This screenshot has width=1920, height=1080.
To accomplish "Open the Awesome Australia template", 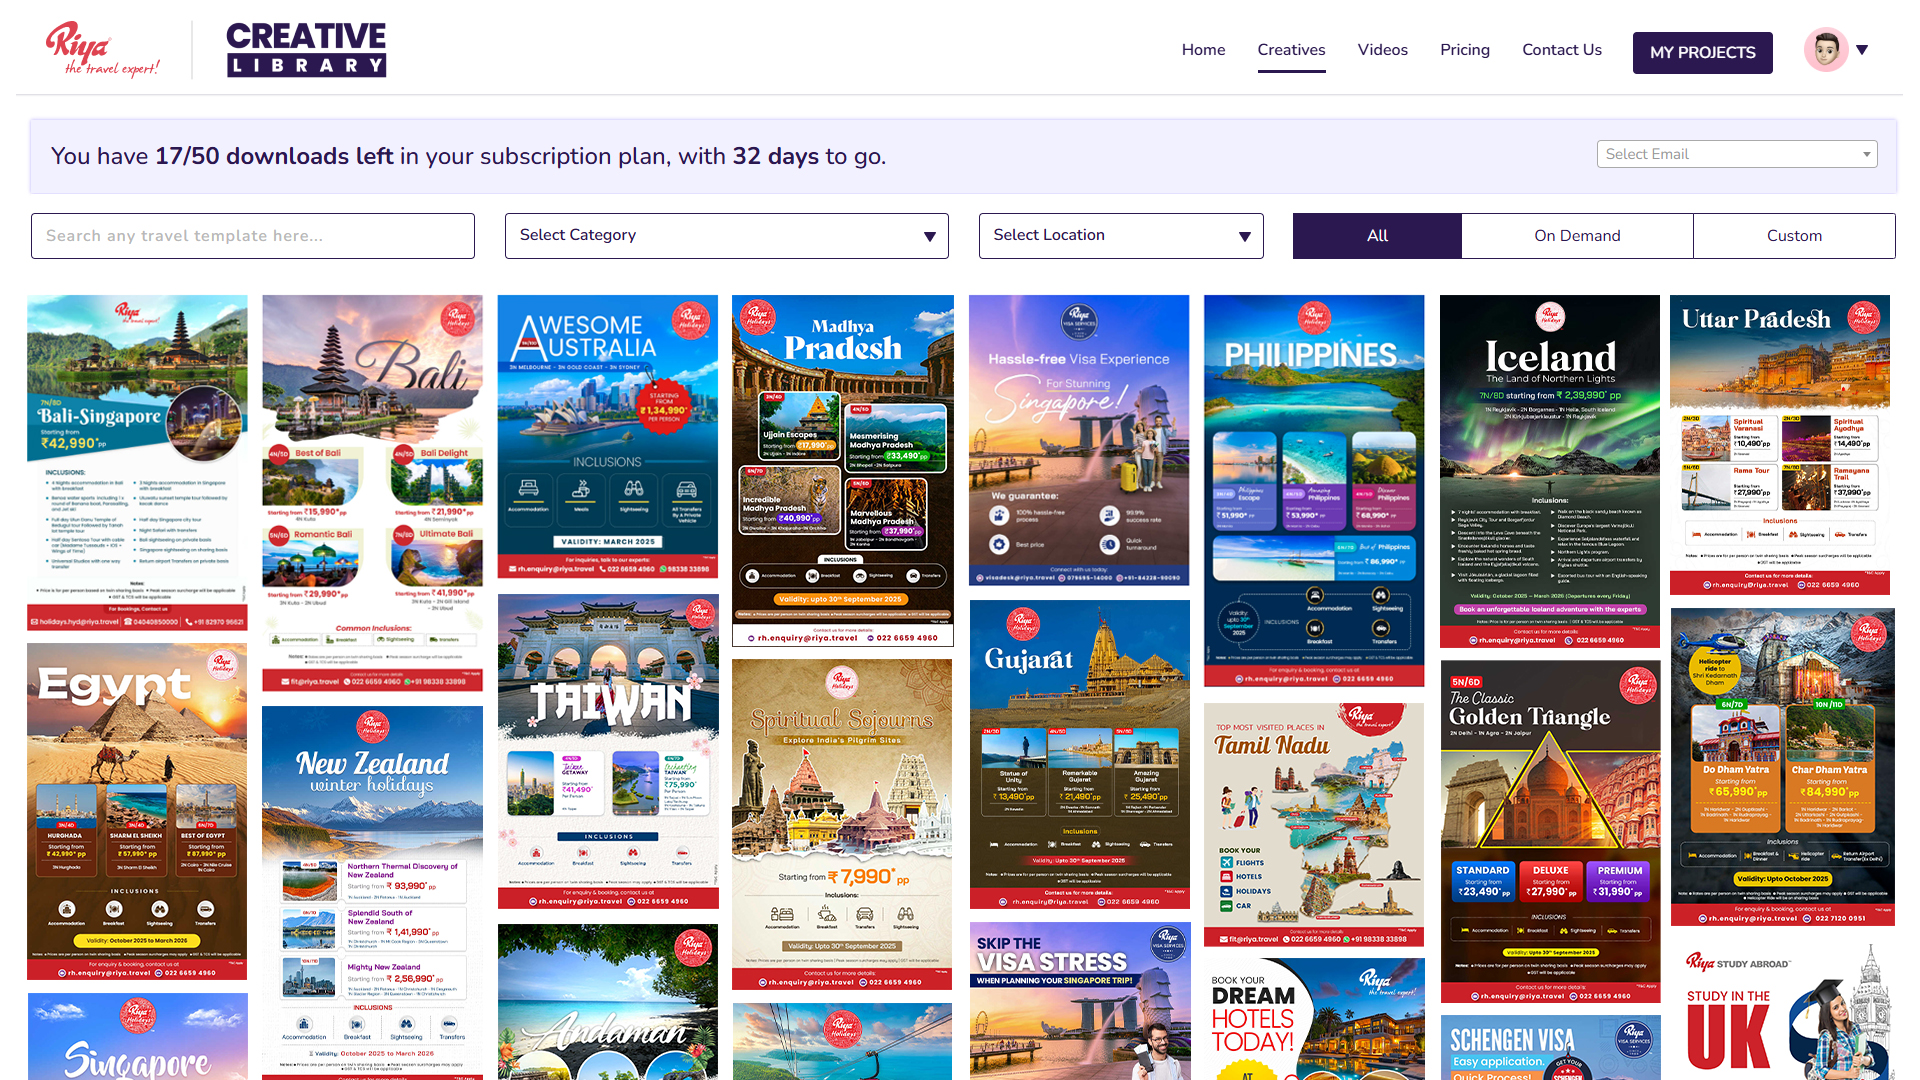I will [x=608, y=437].
